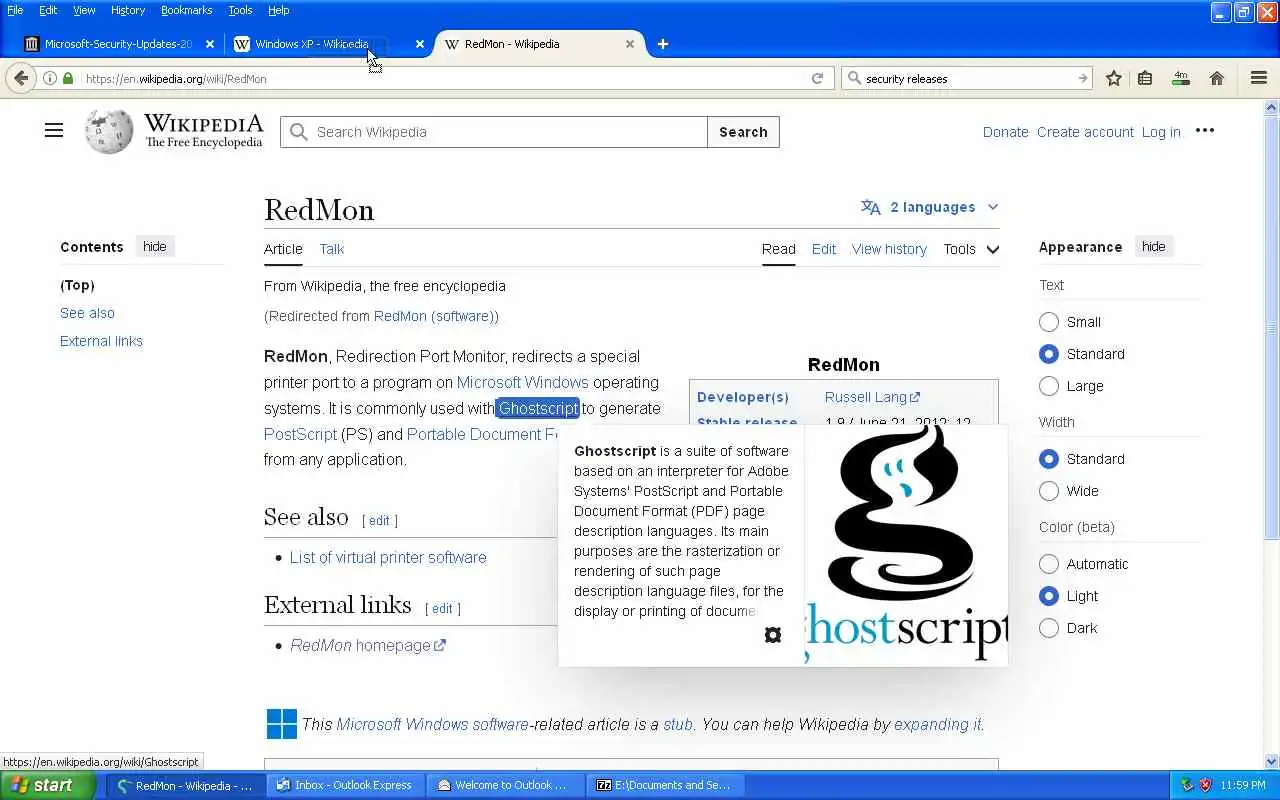Open the browser hamburger menu
1280x800 pixels.
pyautogui.click(x=1259, y=78)
